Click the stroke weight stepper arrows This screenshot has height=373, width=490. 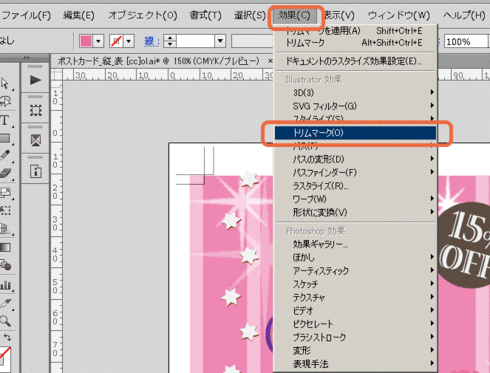click(170, 41)
